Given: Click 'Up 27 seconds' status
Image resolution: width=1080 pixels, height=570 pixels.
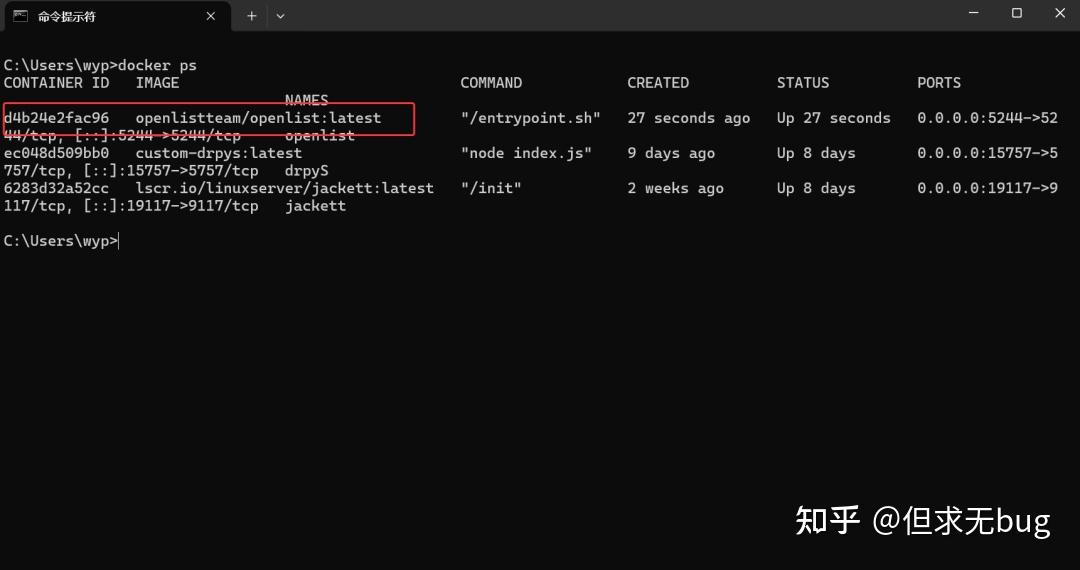Looking at the screenshot, I should coord(833,118).
